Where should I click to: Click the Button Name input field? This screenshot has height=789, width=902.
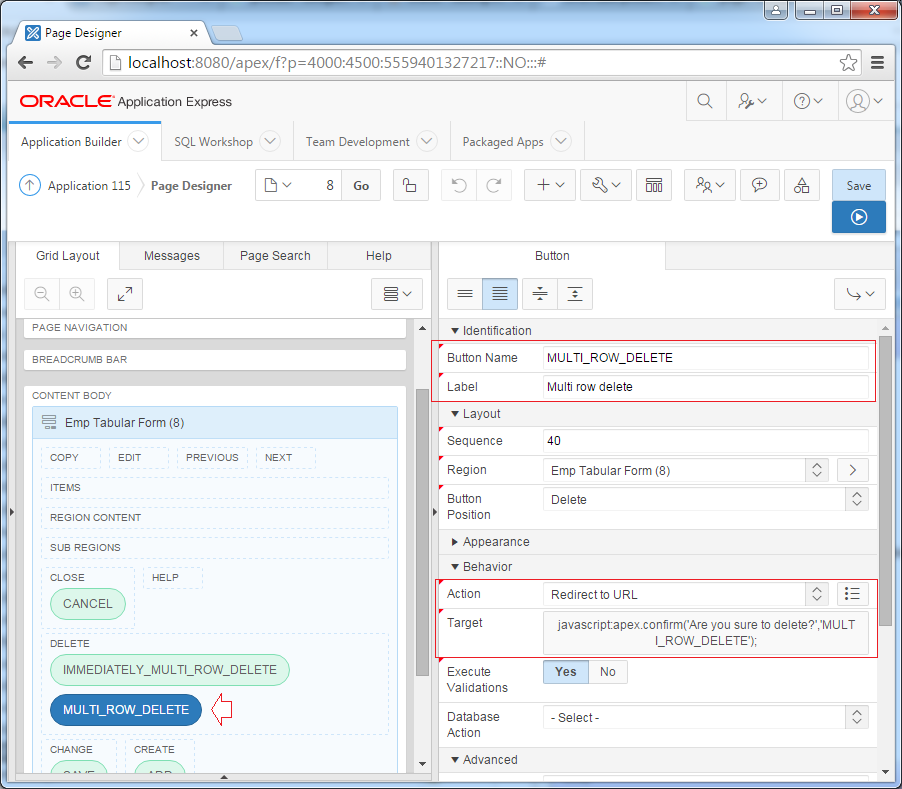[x=706, y=358]
